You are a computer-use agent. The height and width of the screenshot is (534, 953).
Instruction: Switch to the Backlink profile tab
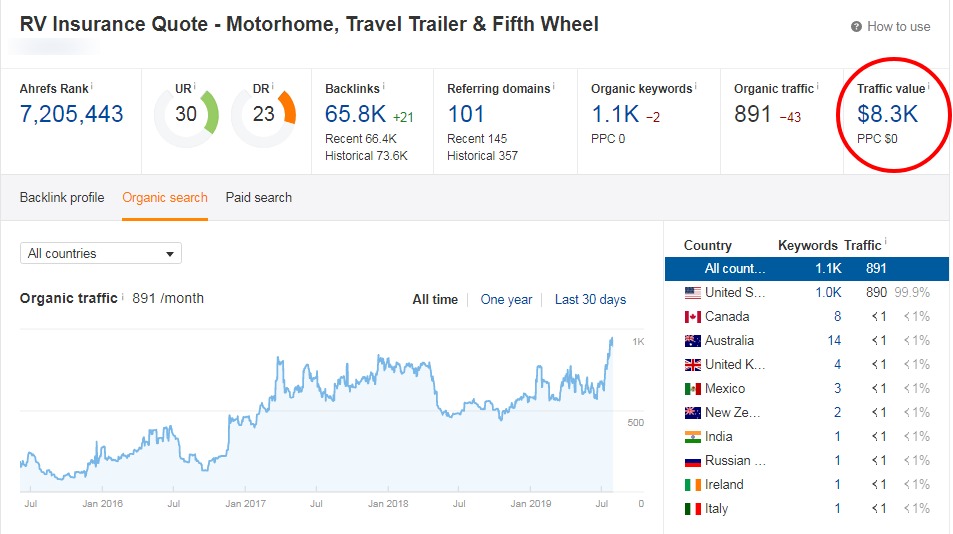pos(62,197)
